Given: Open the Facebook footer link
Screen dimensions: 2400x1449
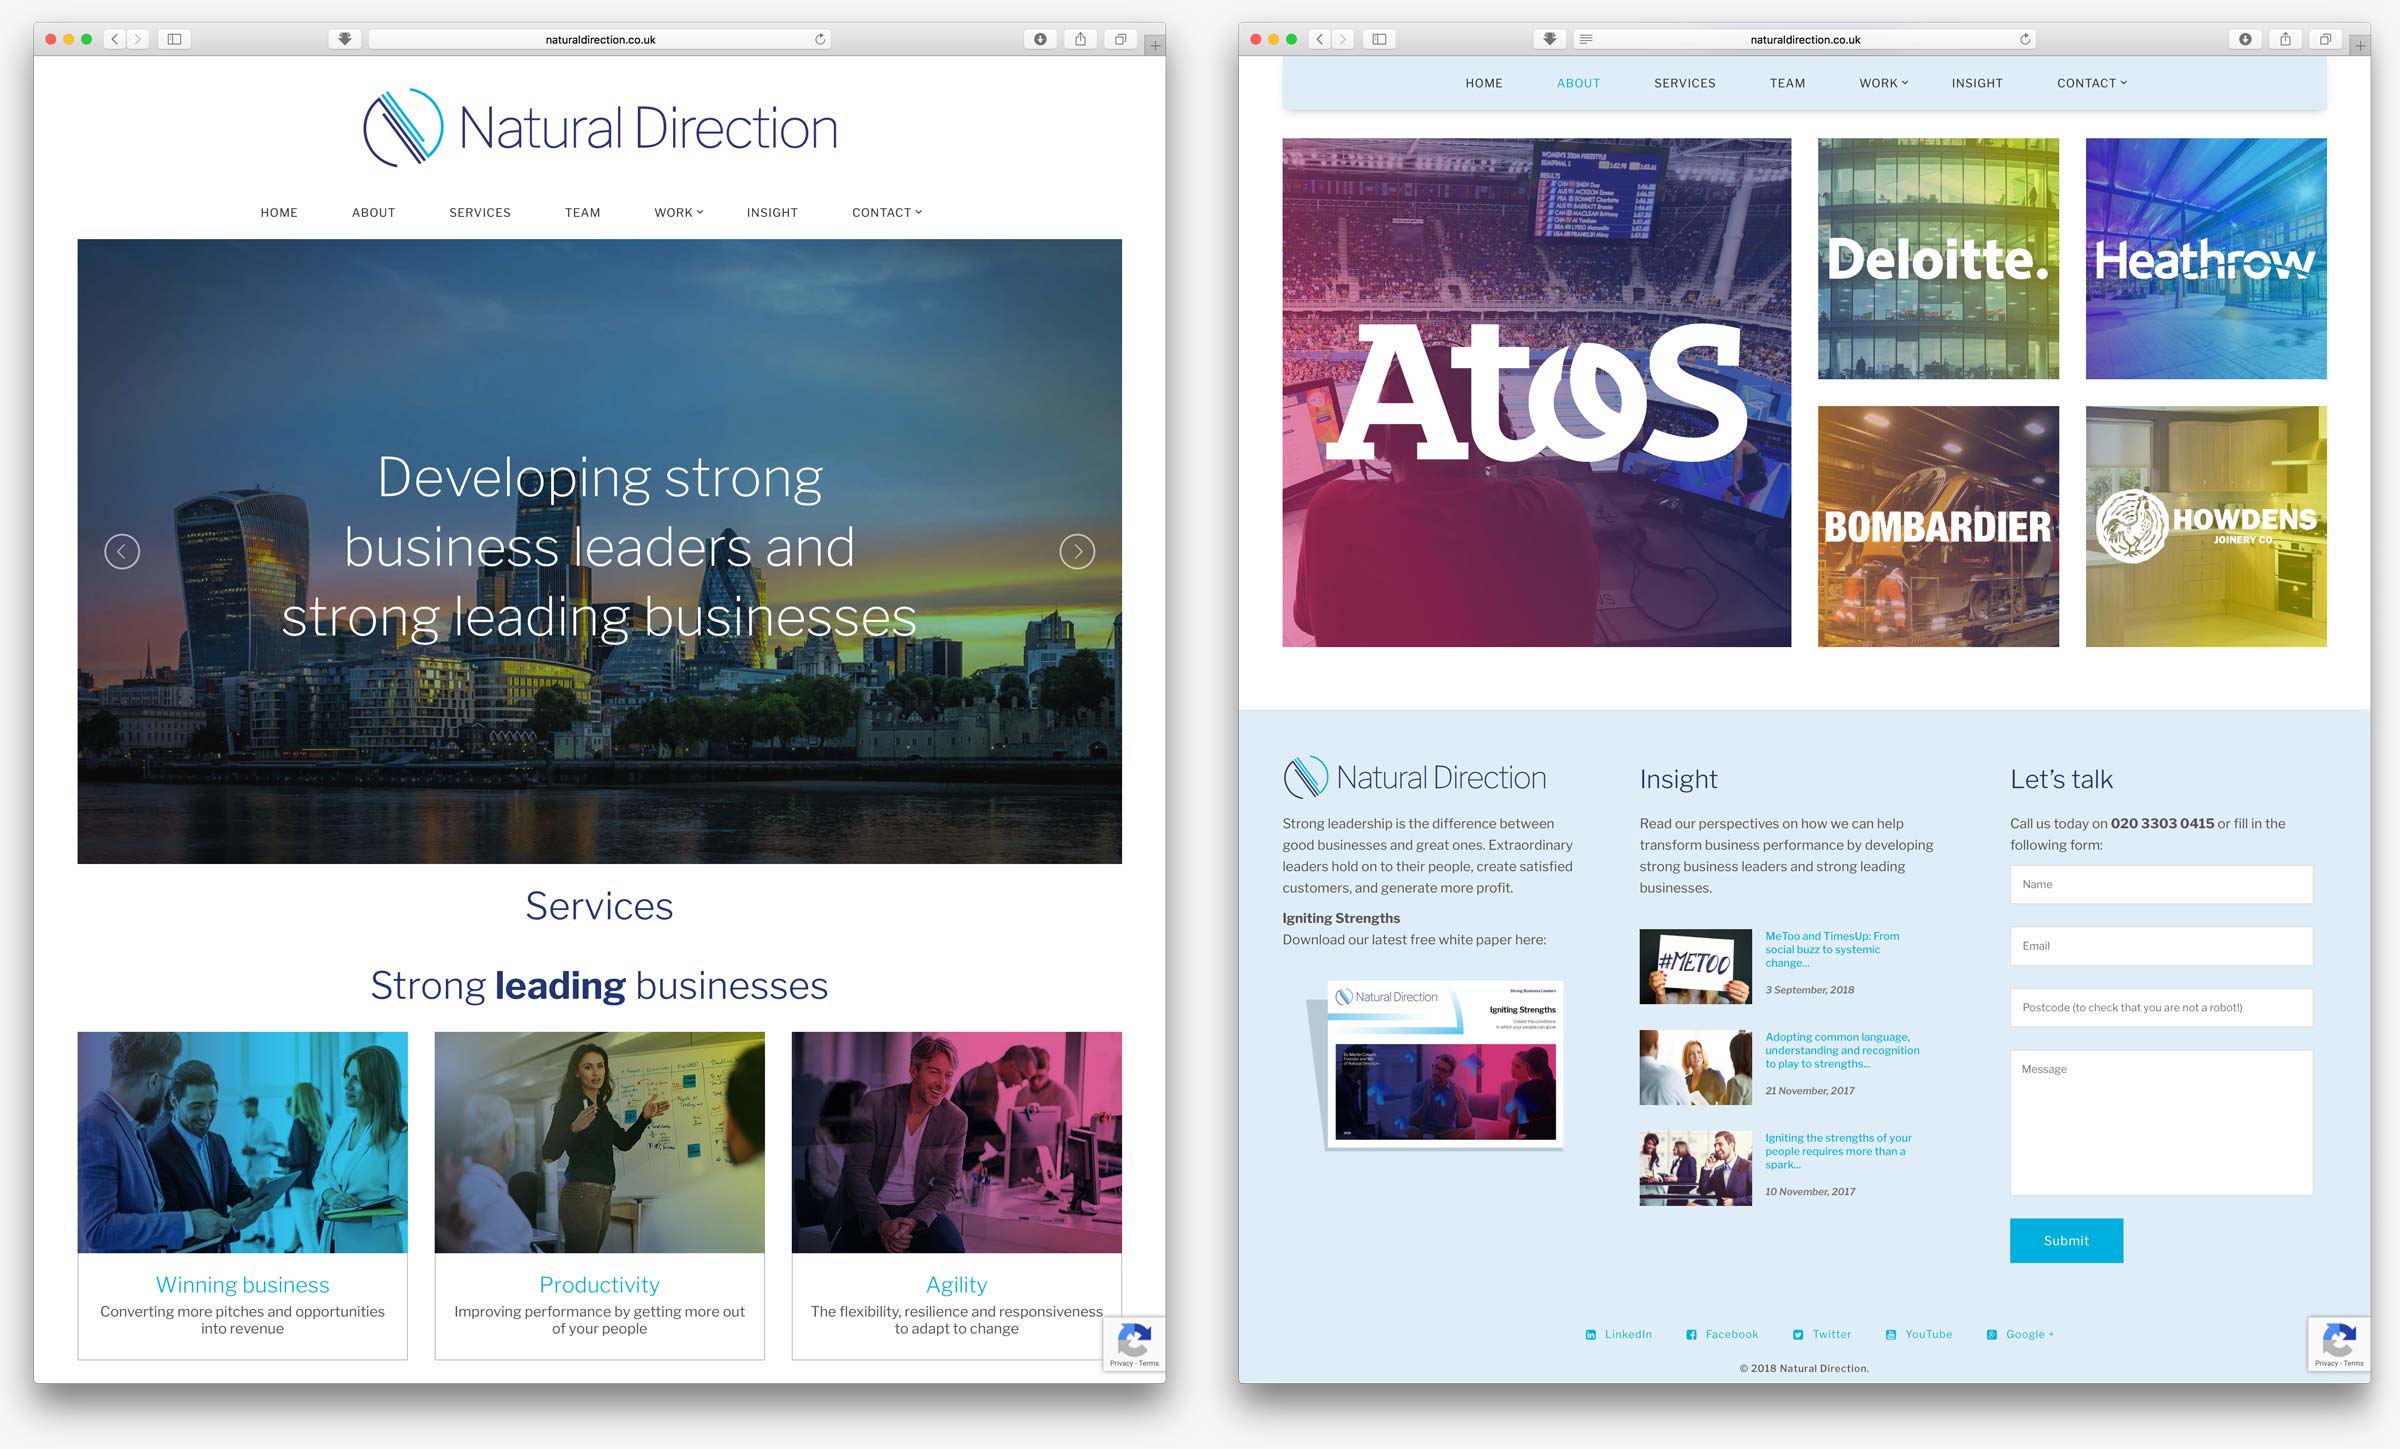Looking at the screenshot, I should click(x=1722, y=1334).
